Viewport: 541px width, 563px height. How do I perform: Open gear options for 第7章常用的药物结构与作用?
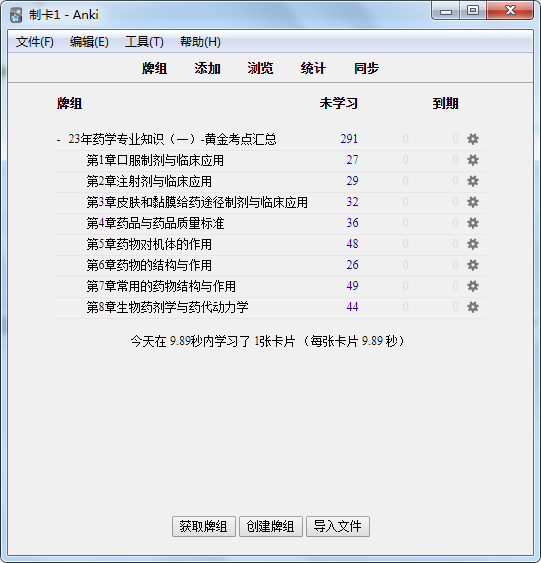tap(473, 286)
